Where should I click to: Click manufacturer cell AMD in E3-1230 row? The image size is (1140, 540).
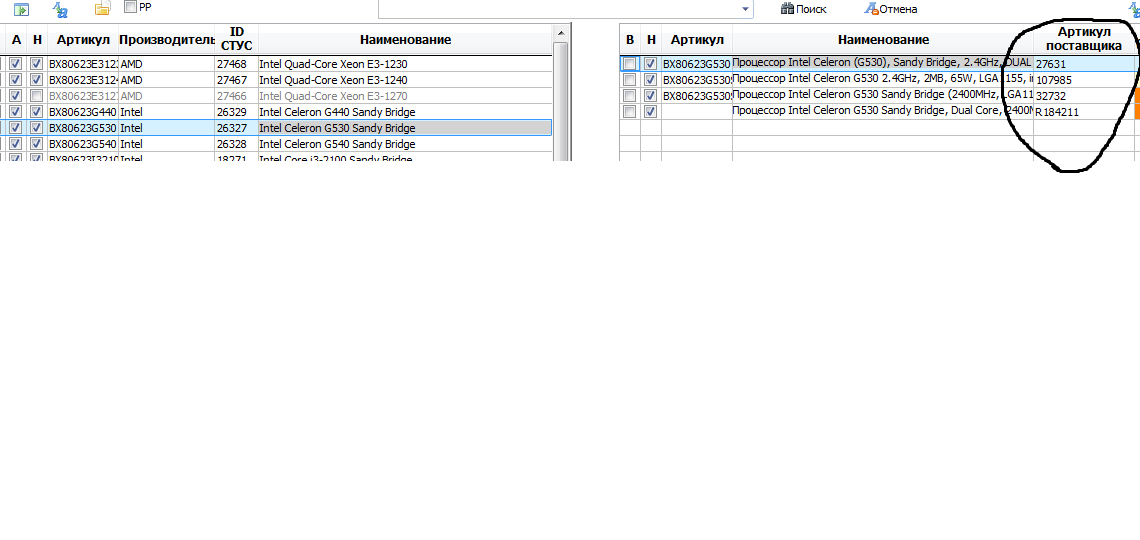(x=166, y=64)
